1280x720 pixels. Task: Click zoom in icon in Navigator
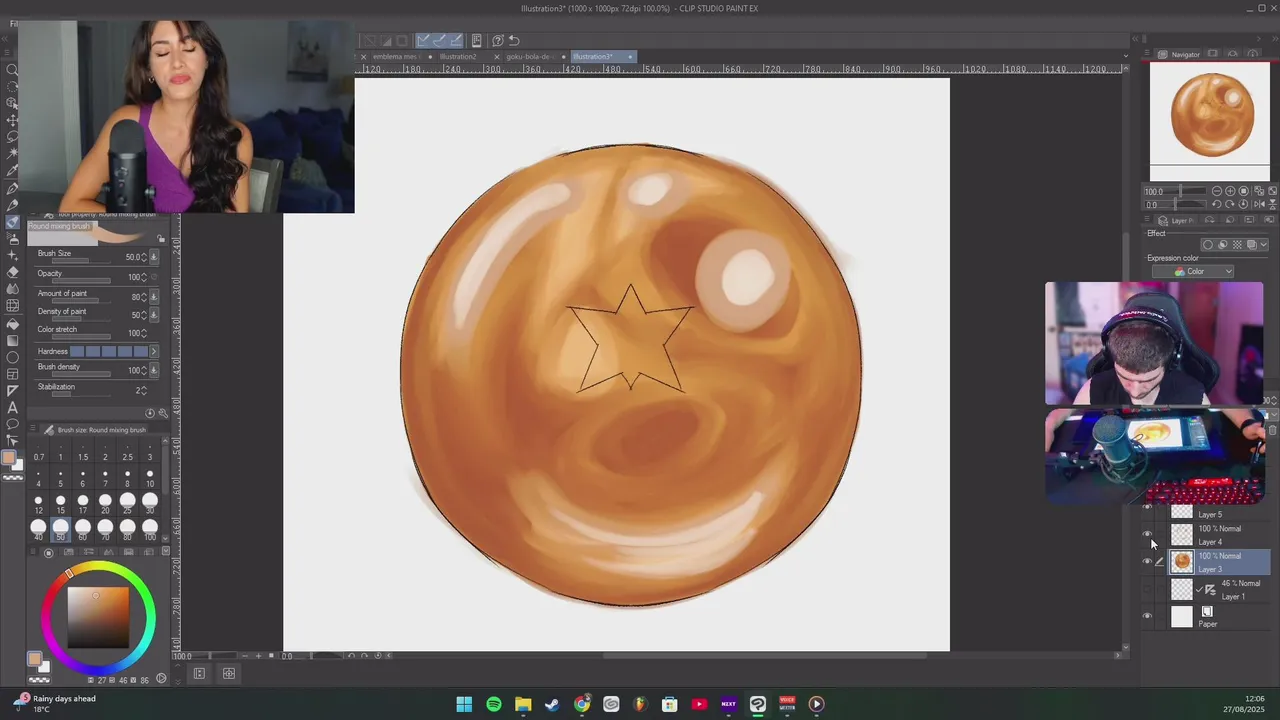click(1230, 191)
